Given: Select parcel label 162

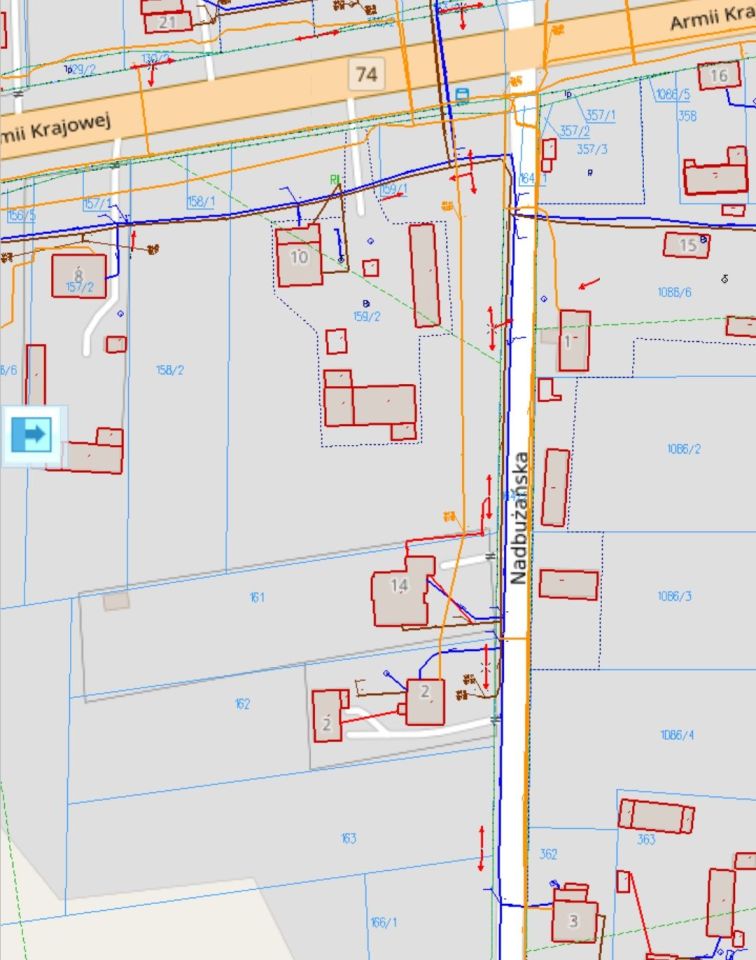Looking at the screenshot, I should click(x=242, y=703).
